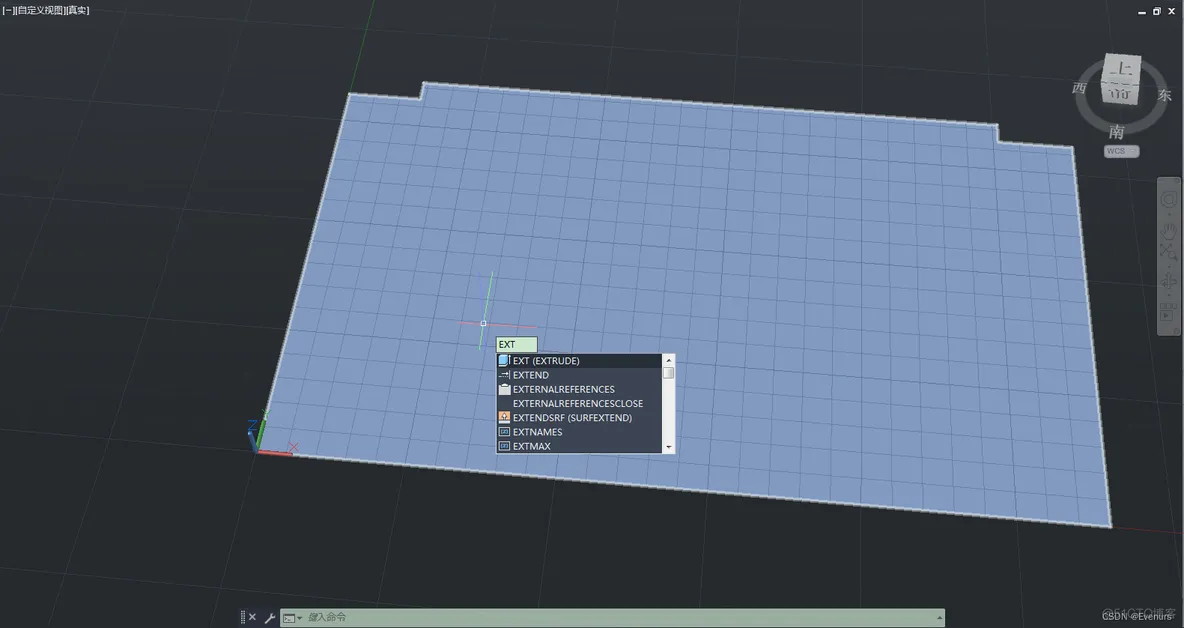Expand command history arrow at command line end
Screen dimensions: 1184x628
click(x=939, y=617)
